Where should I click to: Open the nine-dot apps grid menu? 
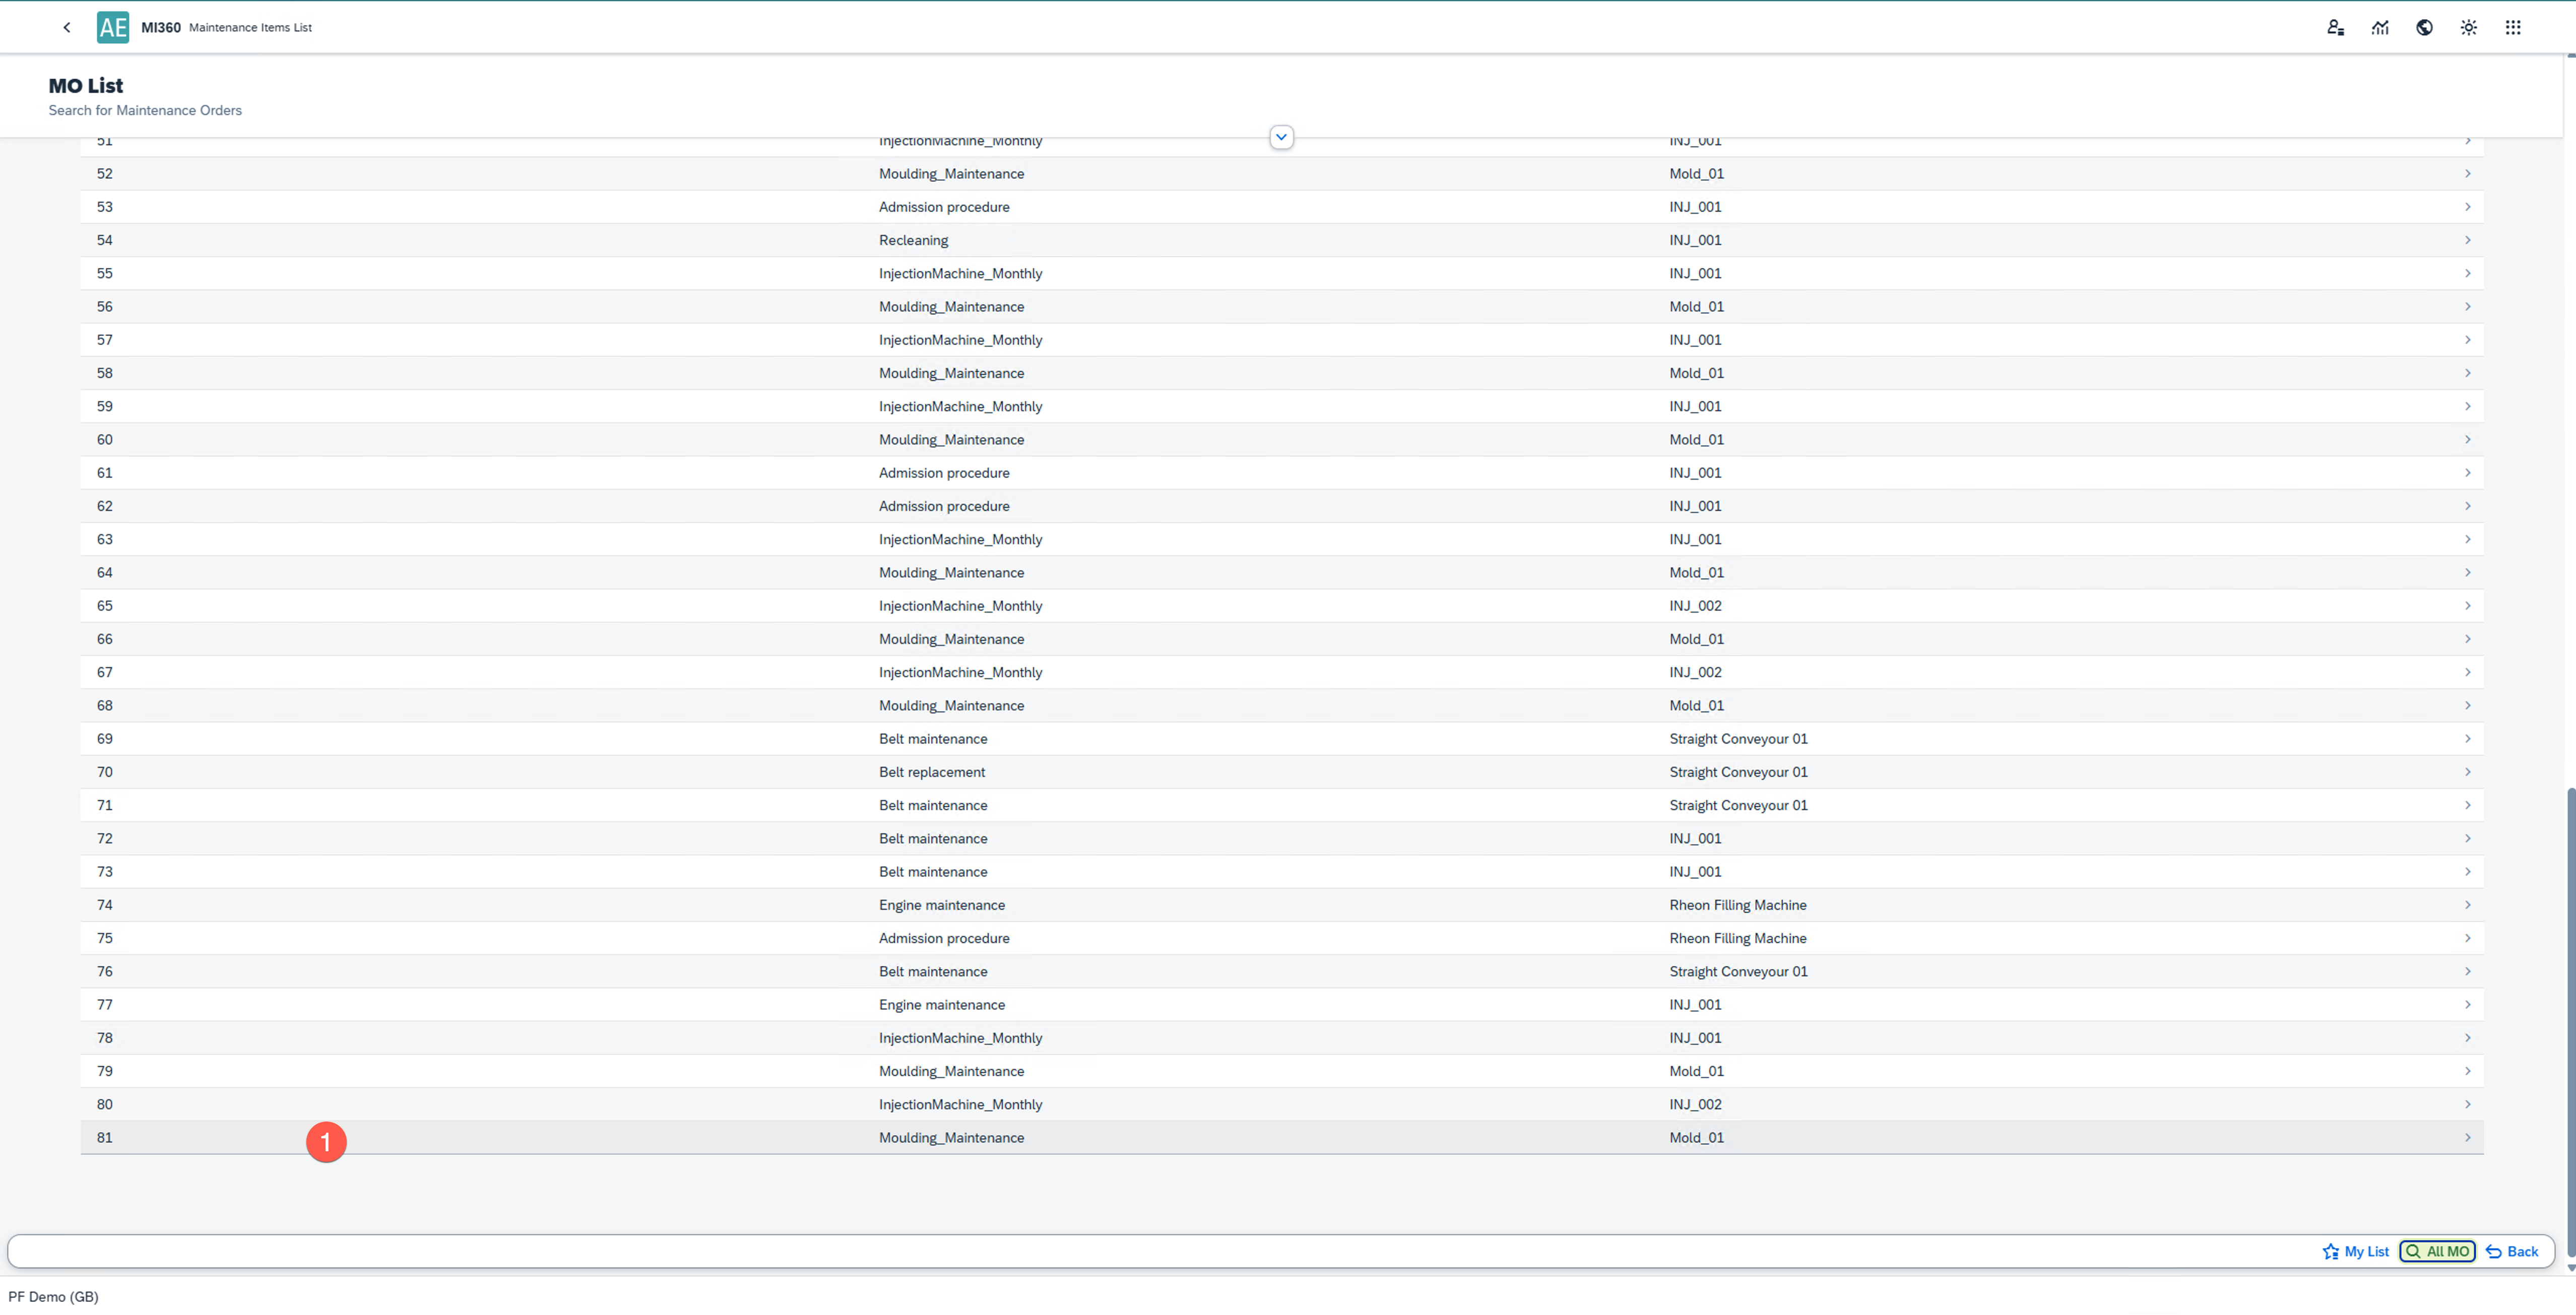tap(2513, 28)
